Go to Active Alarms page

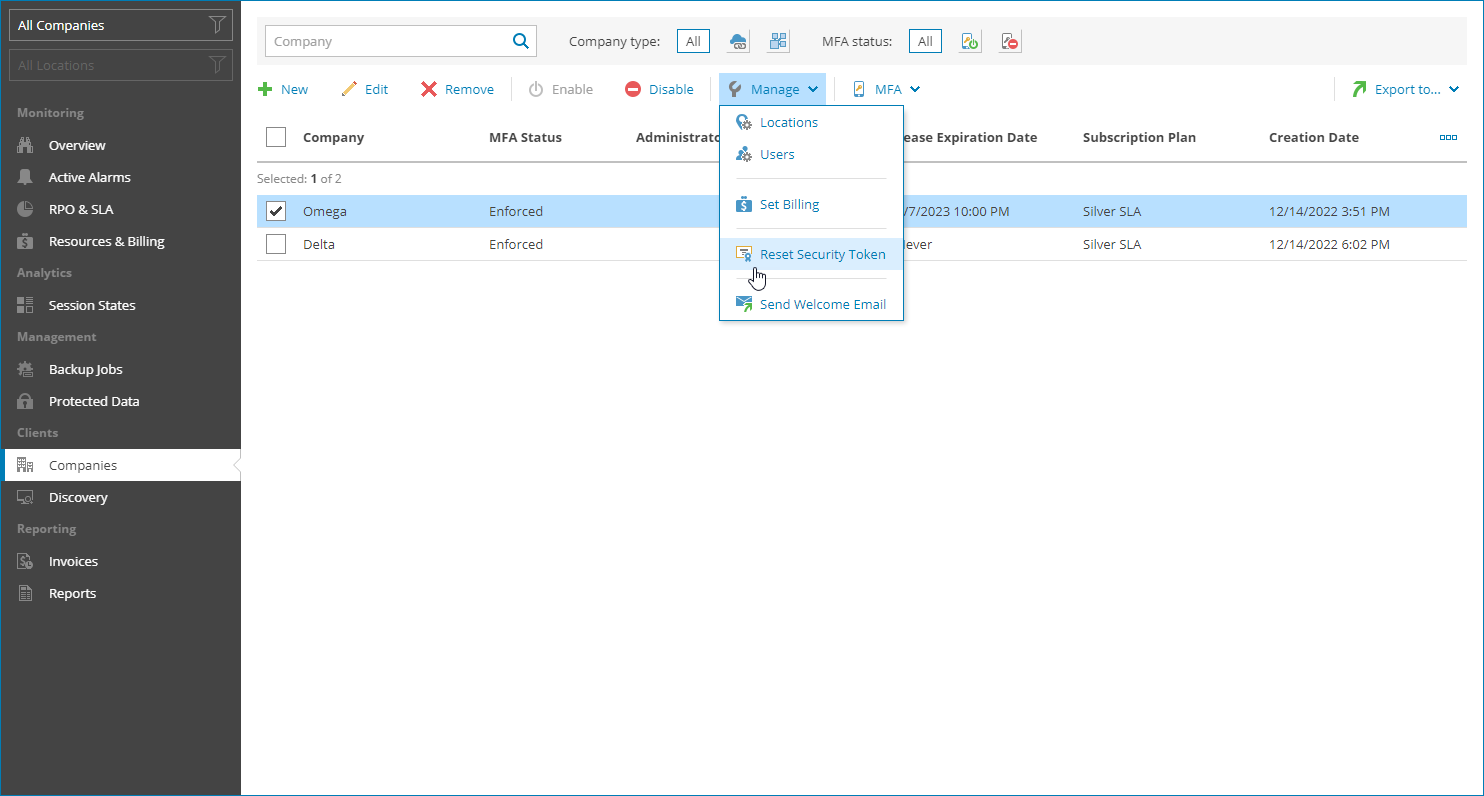pos(120,177)
